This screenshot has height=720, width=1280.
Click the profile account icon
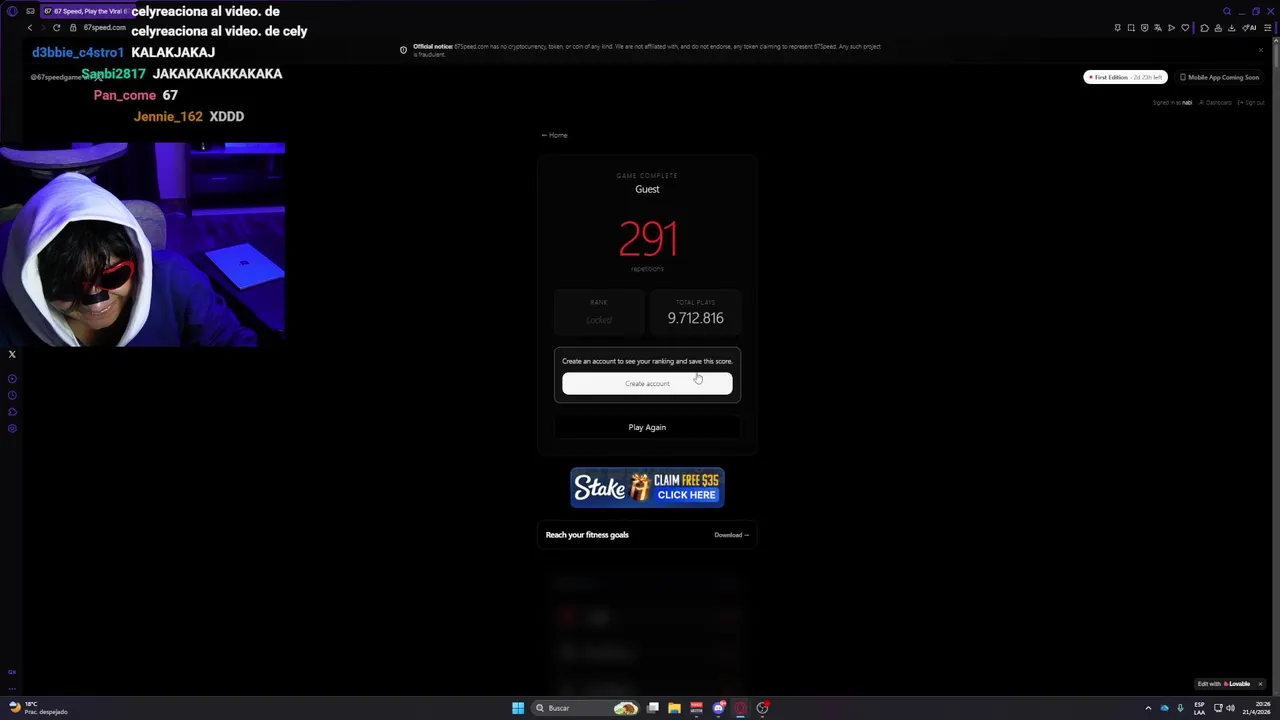pyautogui.click(x=1218, y=28)
